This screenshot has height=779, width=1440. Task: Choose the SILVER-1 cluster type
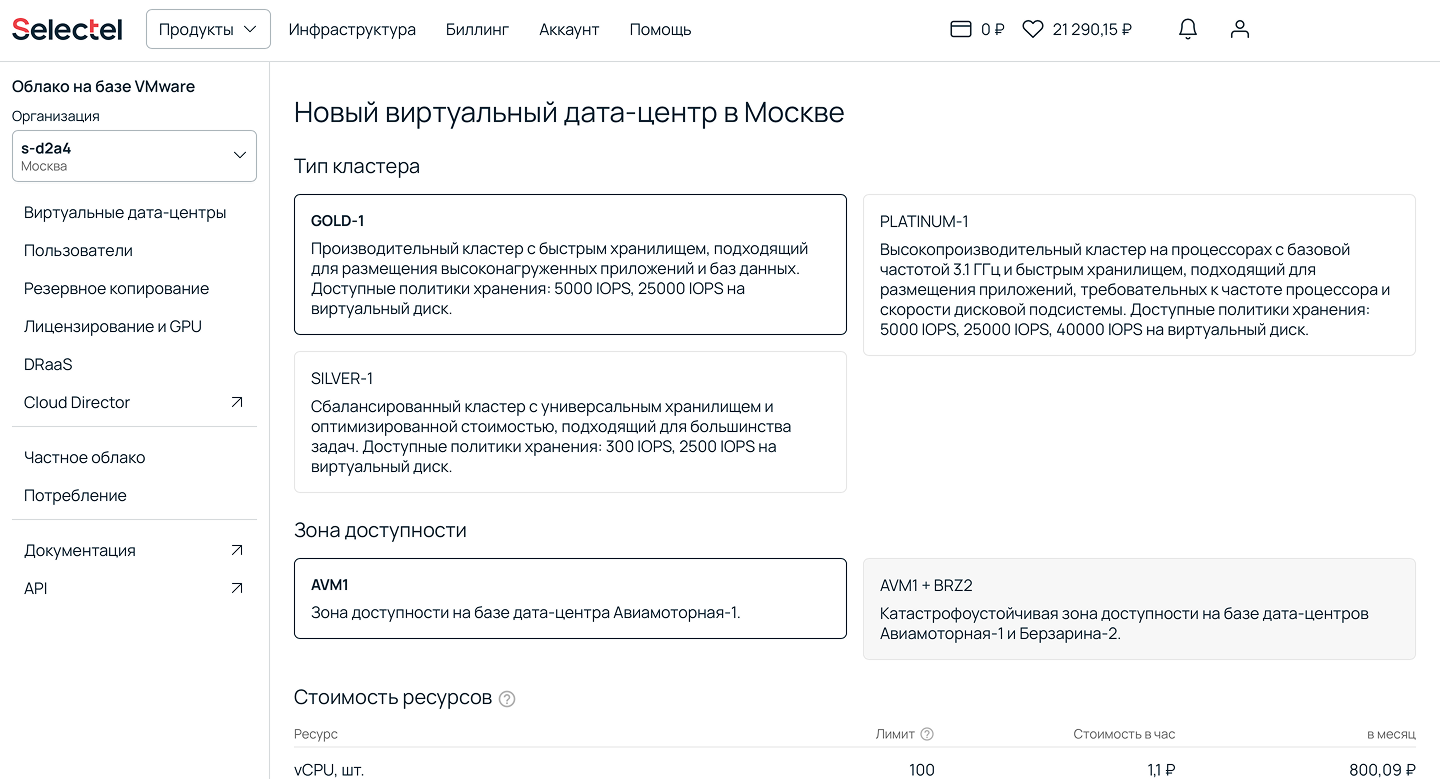(570, 422)
